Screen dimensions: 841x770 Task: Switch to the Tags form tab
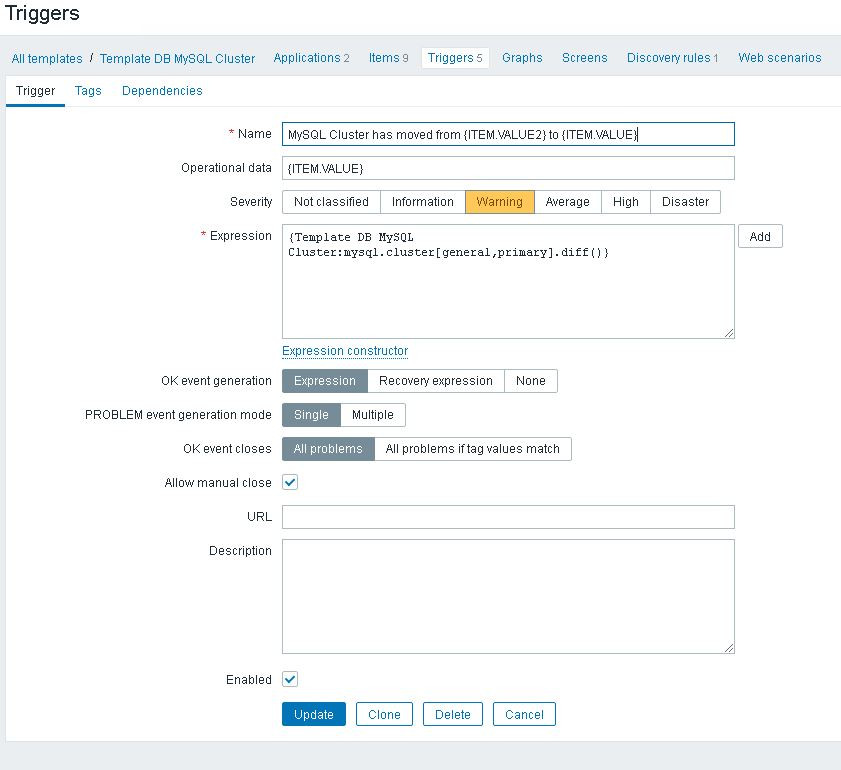click(x=88, y=91)
